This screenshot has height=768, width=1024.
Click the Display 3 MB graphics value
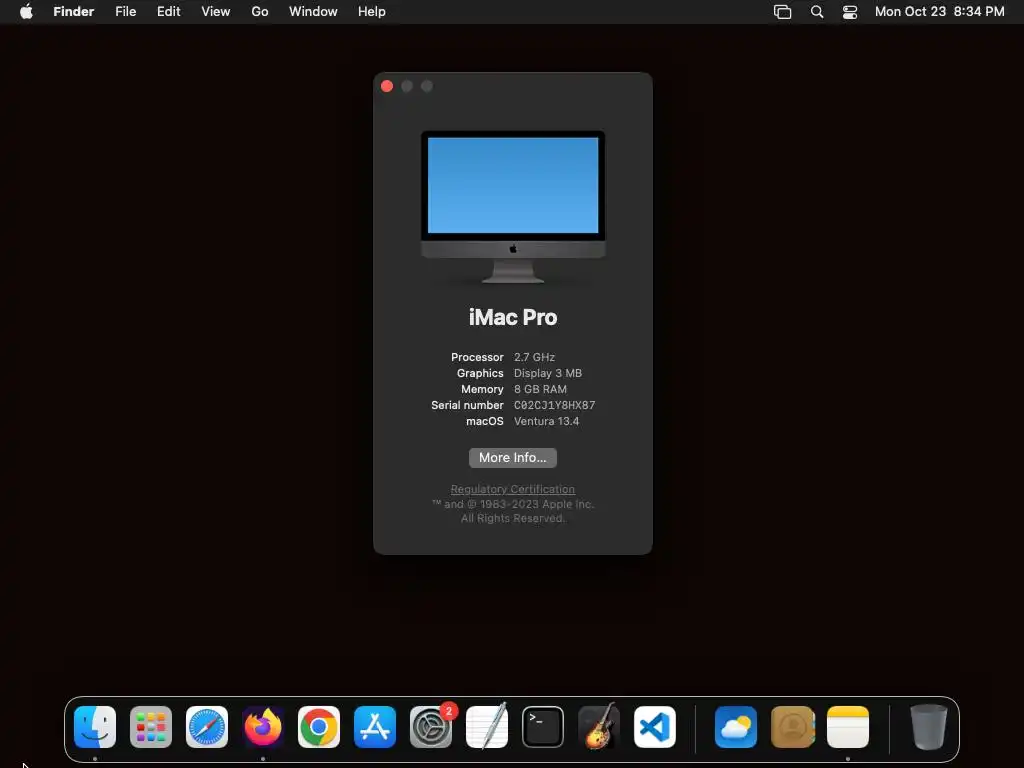tap(548, 373)
